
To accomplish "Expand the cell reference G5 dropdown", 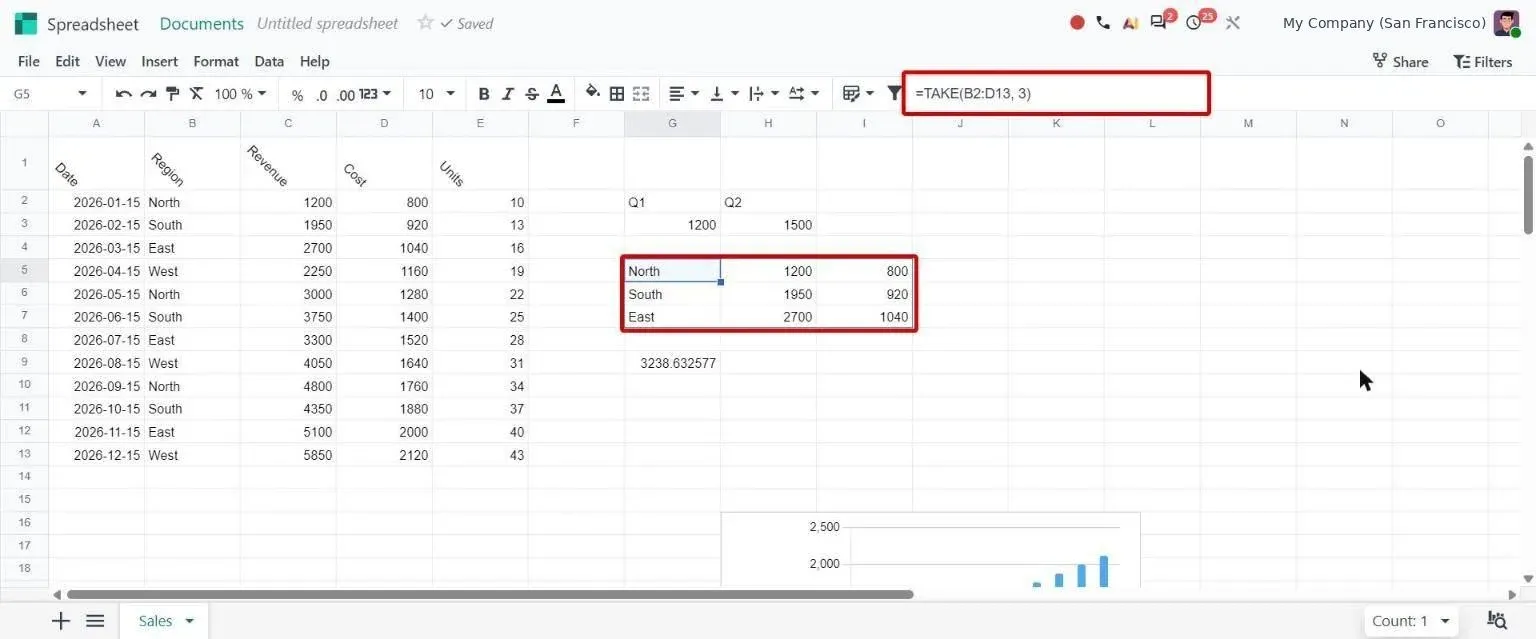I will pyautogui.click(x=82, y=94).
